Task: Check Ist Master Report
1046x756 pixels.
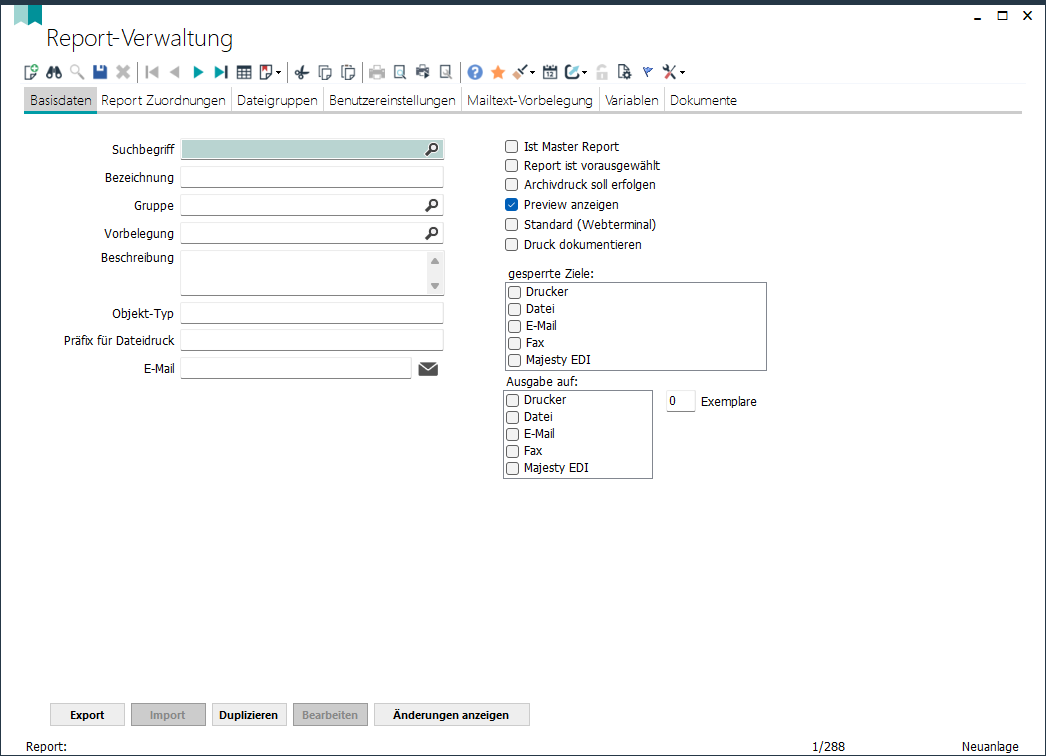Action: coord(512,147)
